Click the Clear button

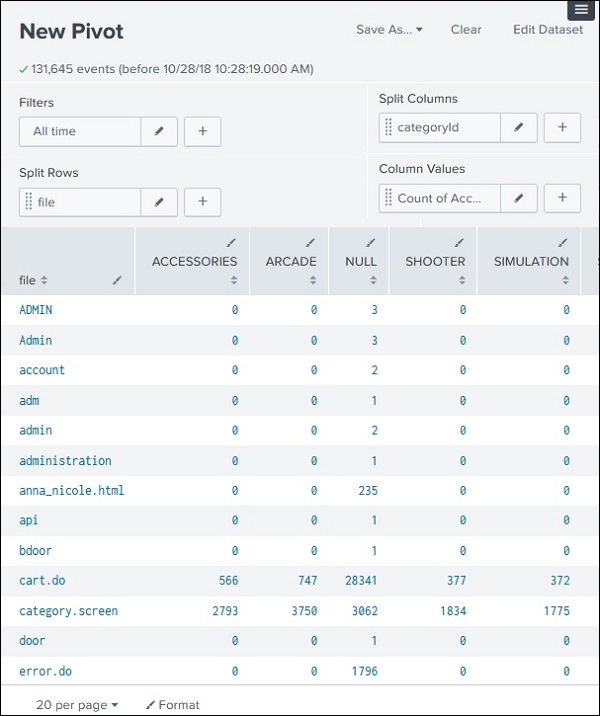pyautogui.click(x=466, y=30)
